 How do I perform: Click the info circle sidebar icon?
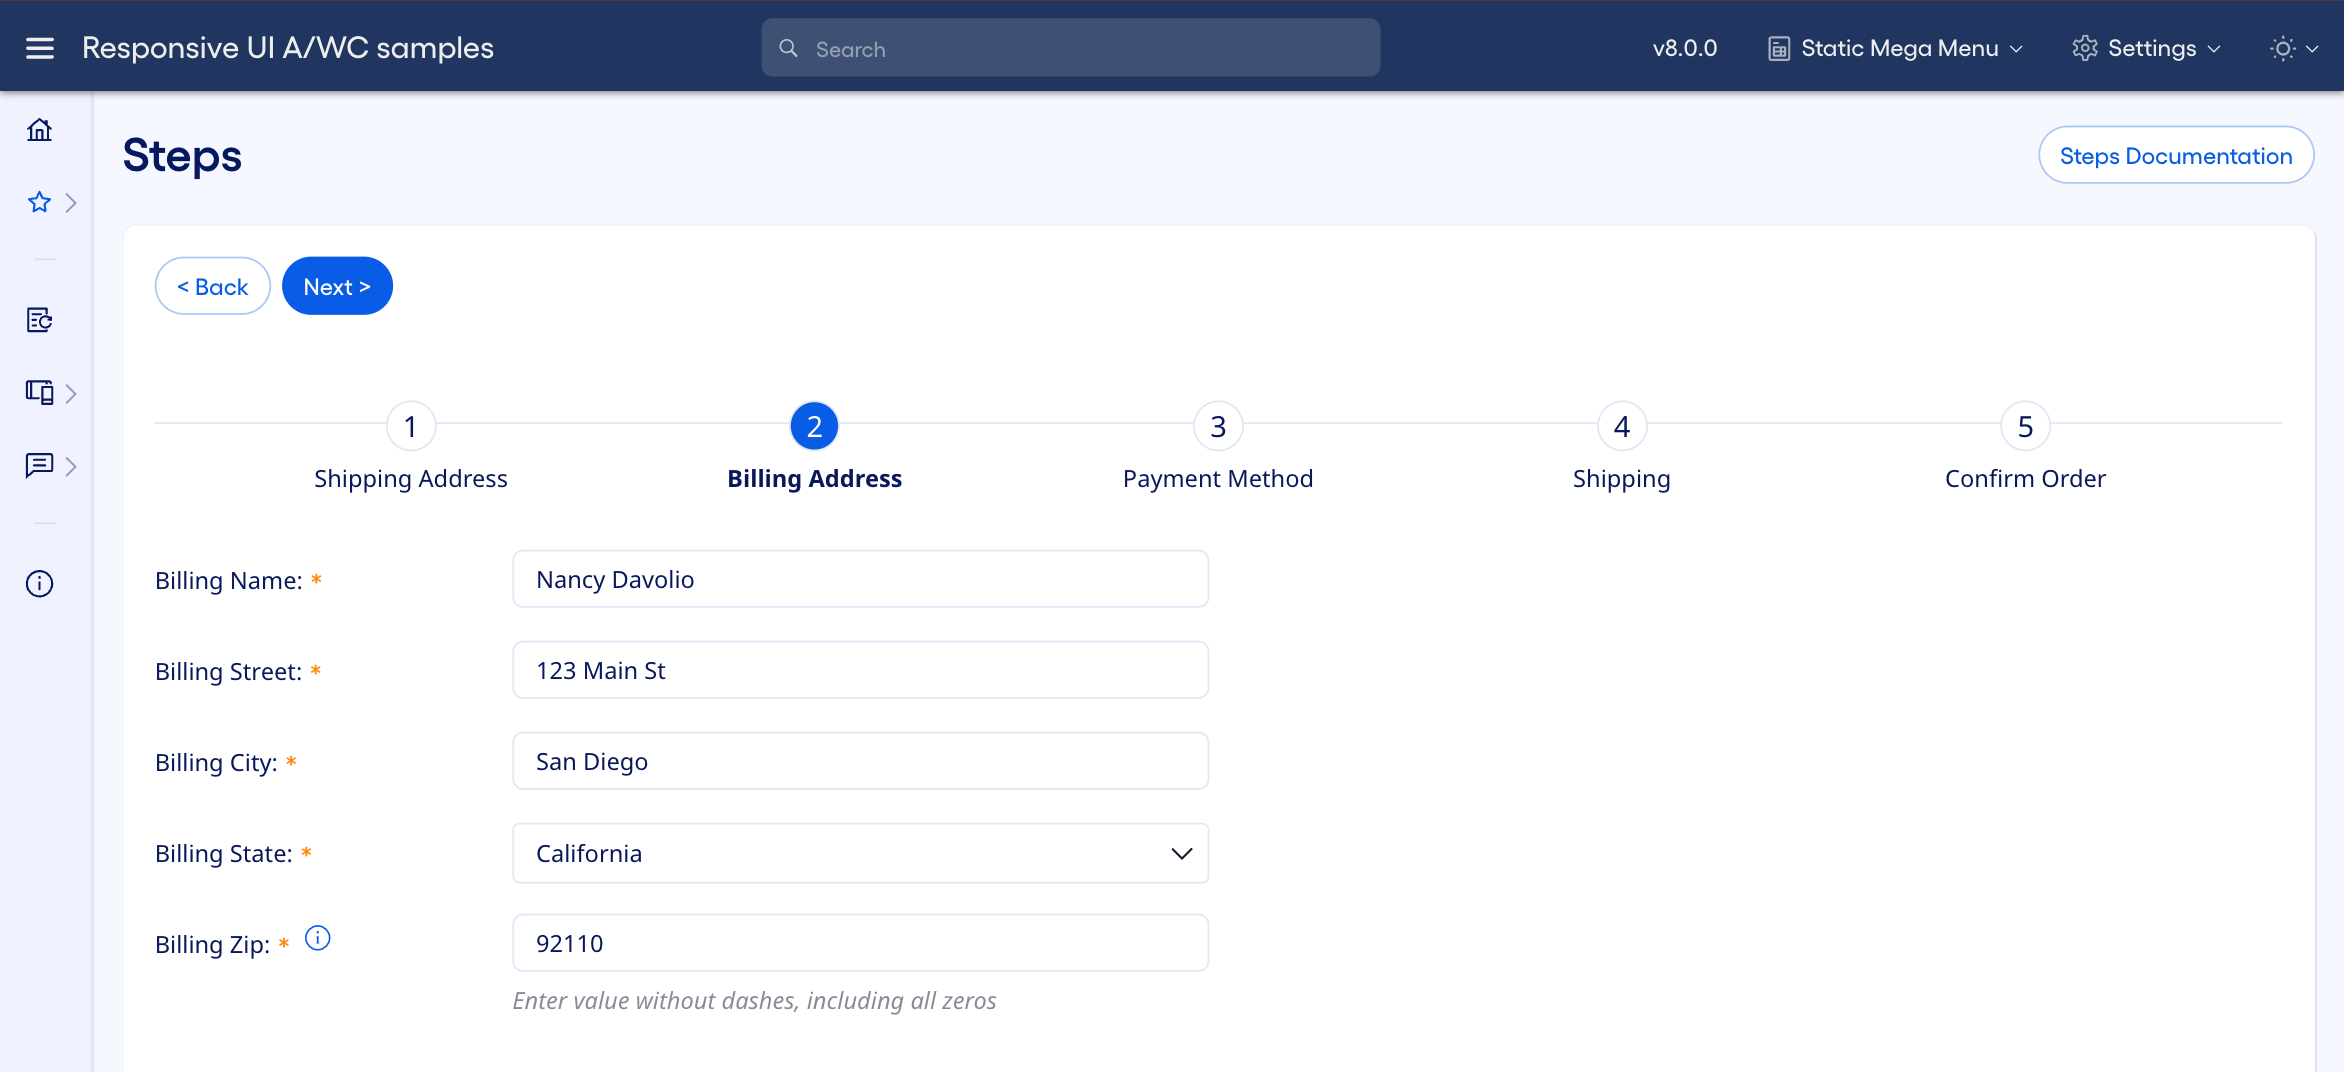[40, 584]
